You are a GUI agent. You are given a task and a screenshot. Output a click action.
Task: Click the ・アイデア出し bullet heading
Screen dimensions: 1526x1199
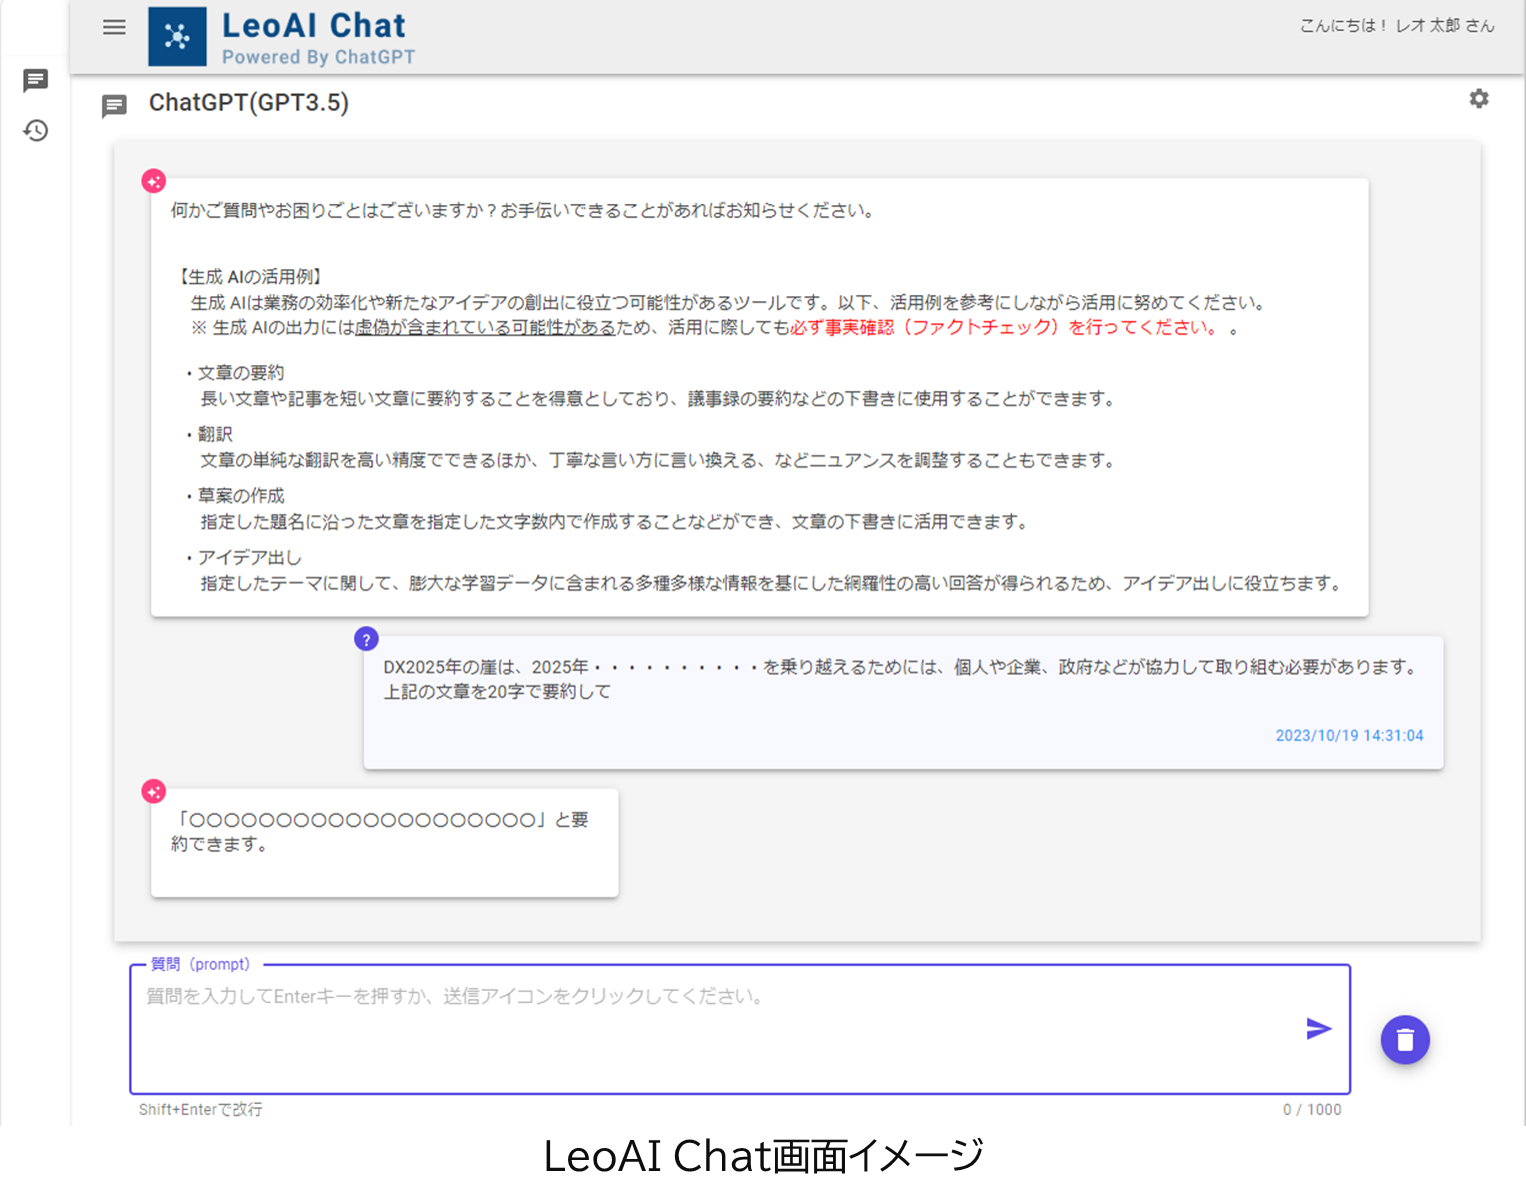pyautogui.click(x=242, y=557)
